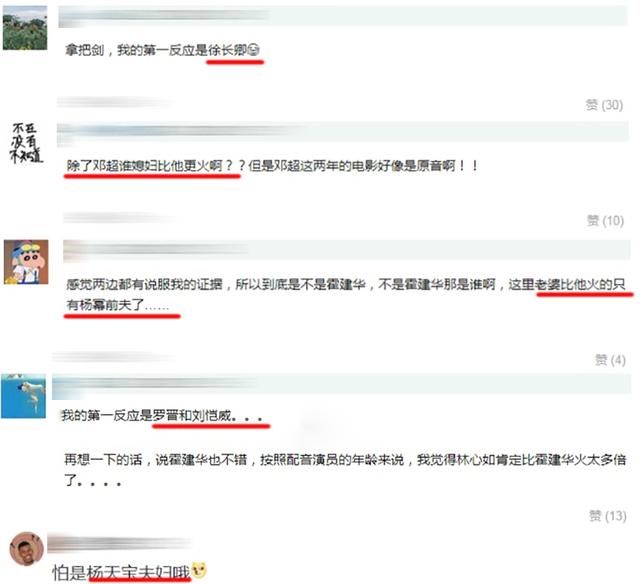Screen dimensions: 640x584
Task: Click the underlined text 罗晋和刘恺威
Action: coord(191,415)
